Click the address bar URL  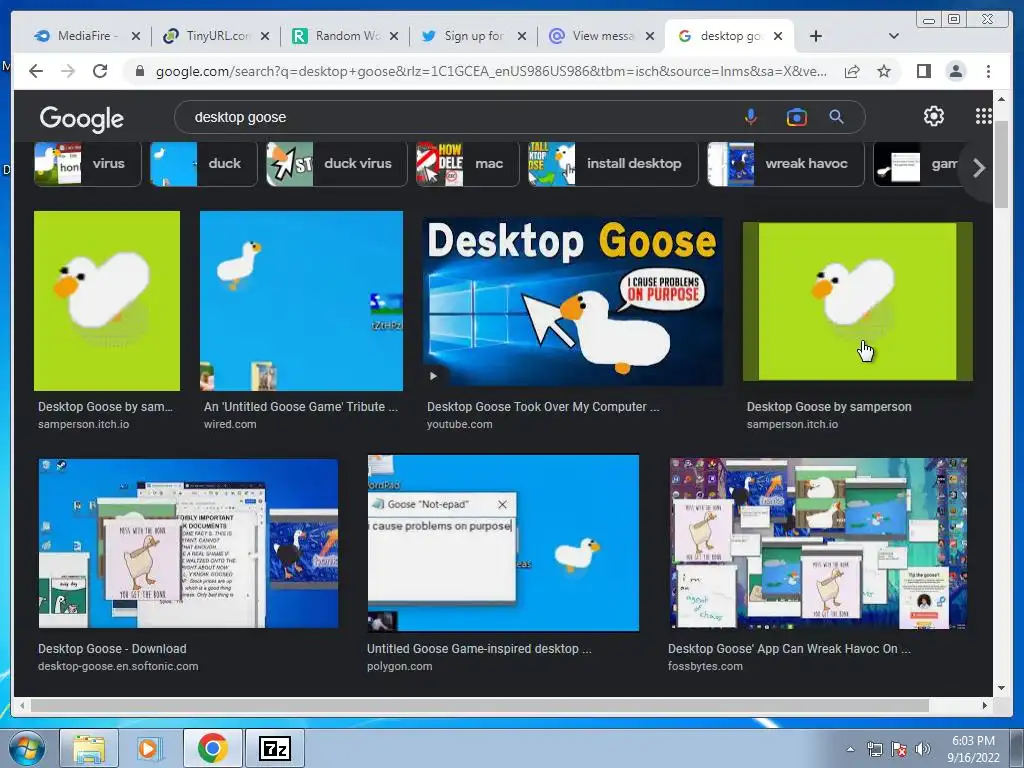[x=491, y=71]
